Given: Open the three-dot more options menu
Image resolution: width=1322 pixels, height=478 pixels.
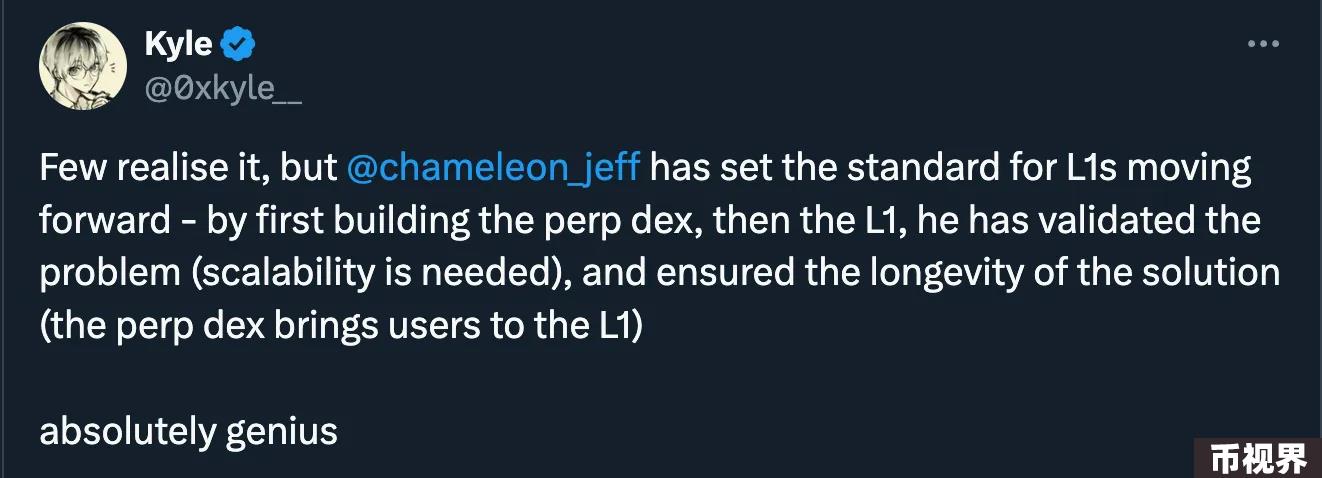Looking at the screenshot, I should (1262, 47).
